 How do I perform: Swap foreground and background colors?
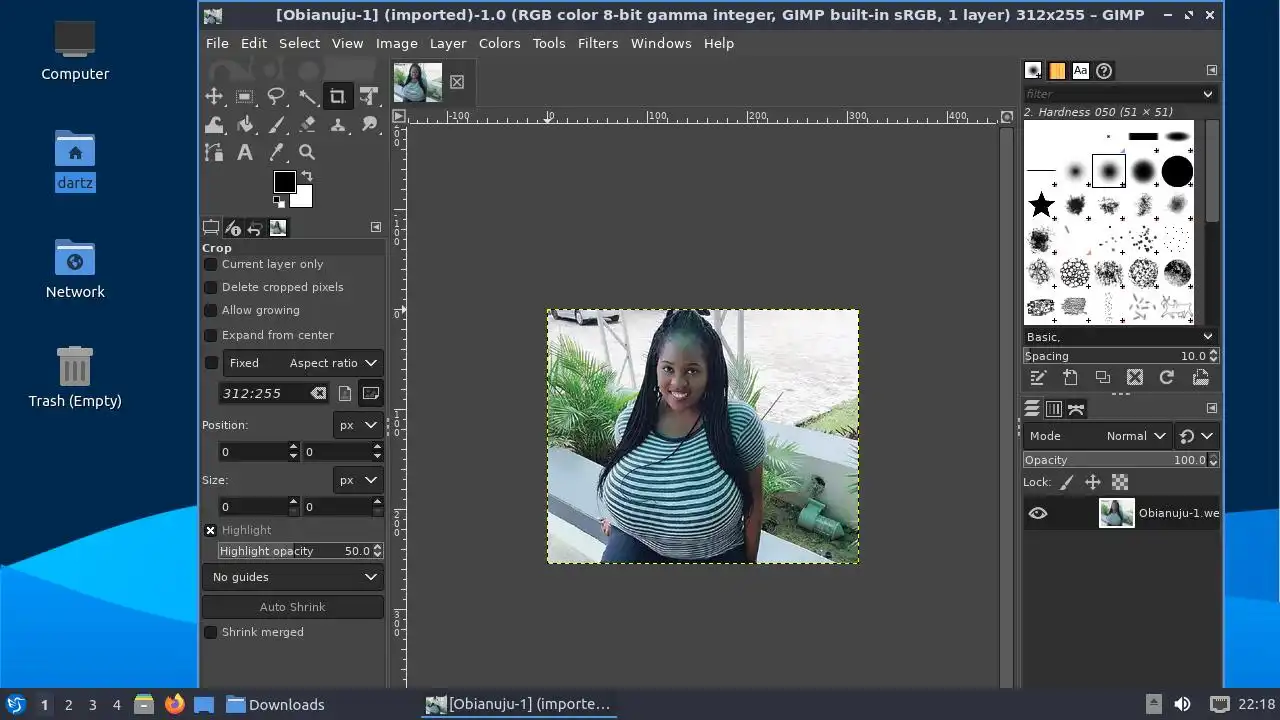coord(307,176)
